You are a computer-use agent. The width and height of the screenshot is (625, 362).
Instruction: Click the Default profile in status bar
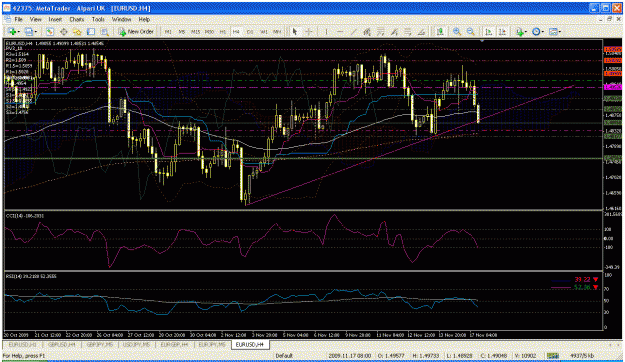coord(284,356)
